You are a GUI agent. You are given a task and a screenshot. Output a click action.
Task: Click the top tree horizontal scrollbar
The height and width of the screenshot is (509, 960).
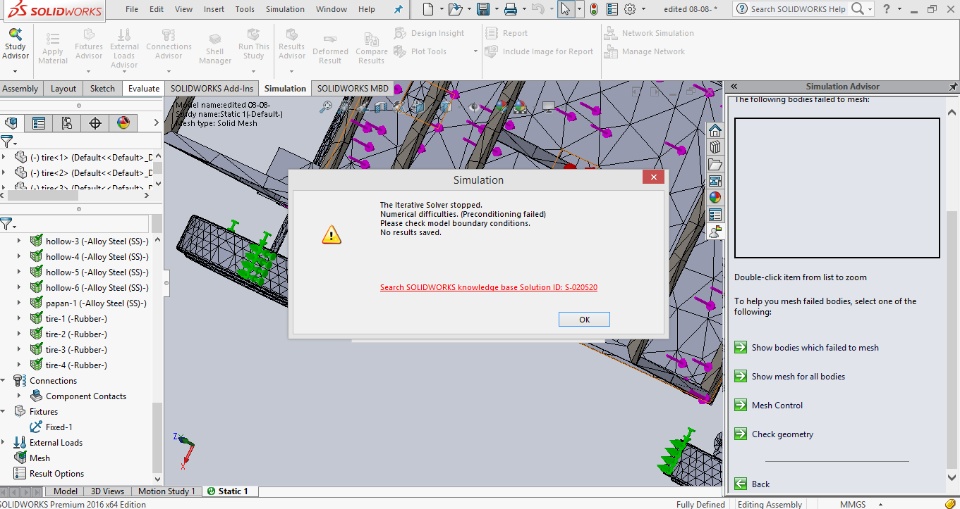pyautogui.click(x=43, y=195)
